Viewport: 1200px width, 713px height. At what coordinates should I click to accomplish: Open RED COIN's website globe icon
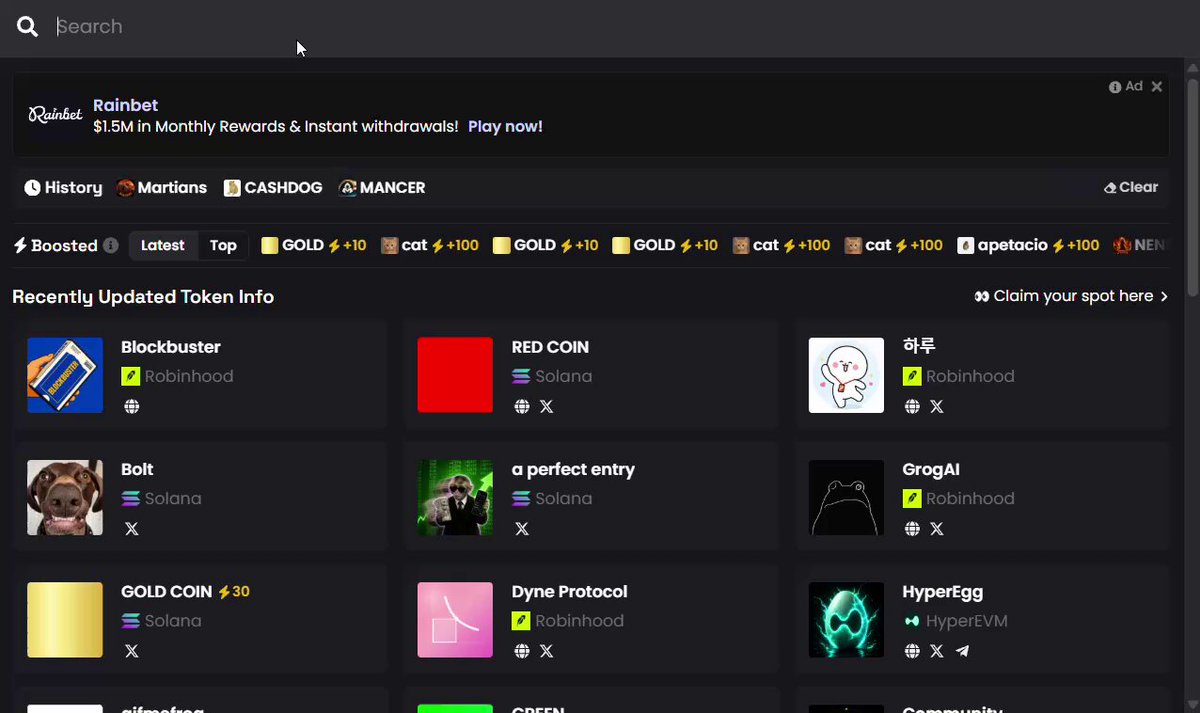(x=521, y=407)
